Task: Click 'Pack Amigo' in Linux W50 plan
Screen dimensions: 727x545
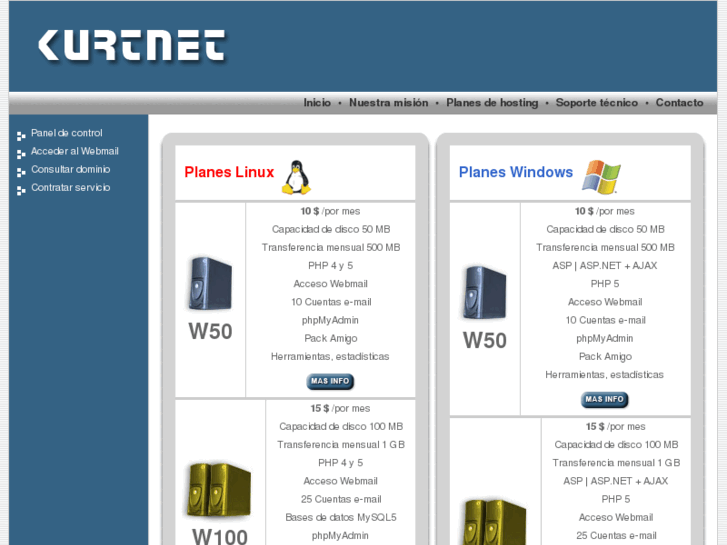Action: (x=331, y=339)
